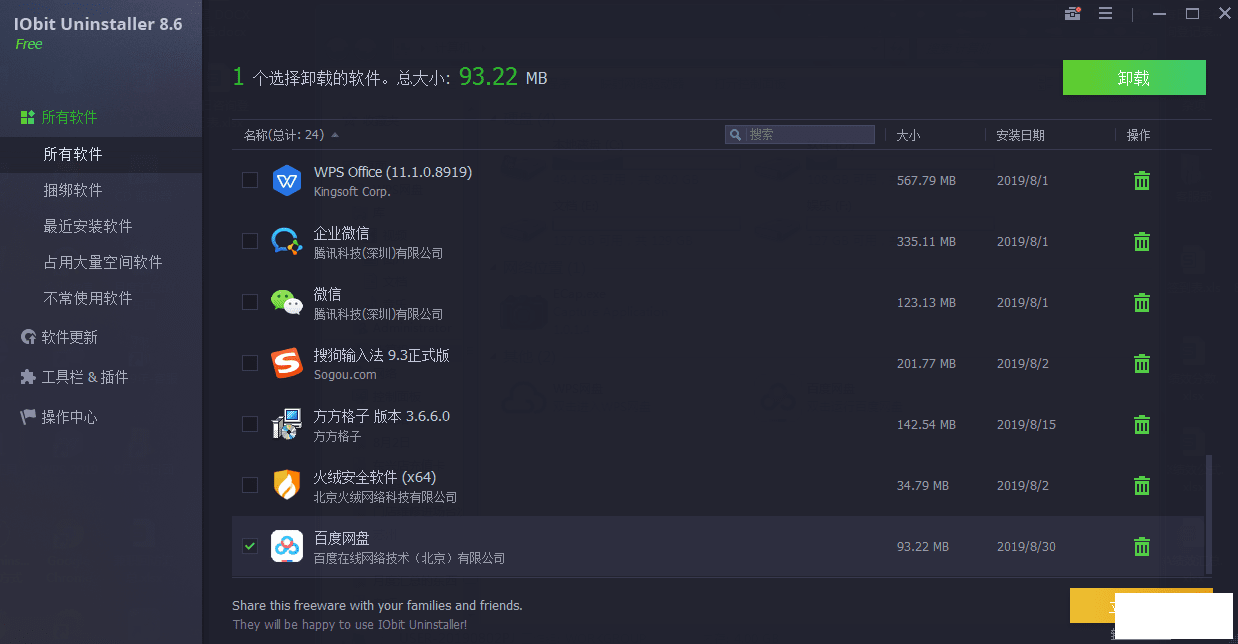Viewport: 1238px width, 644px height.
Task: Open the hamburger options menu
Action: (x=1105, y=14)
